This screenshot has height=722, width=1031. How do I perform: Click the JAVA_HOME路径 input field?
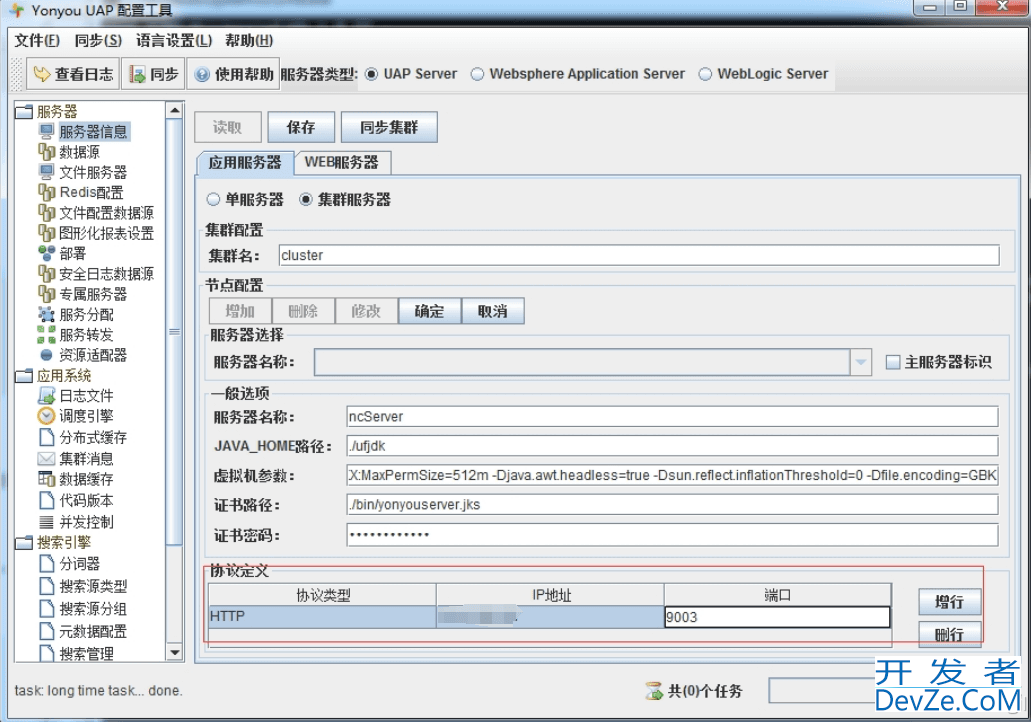point(672,446)
